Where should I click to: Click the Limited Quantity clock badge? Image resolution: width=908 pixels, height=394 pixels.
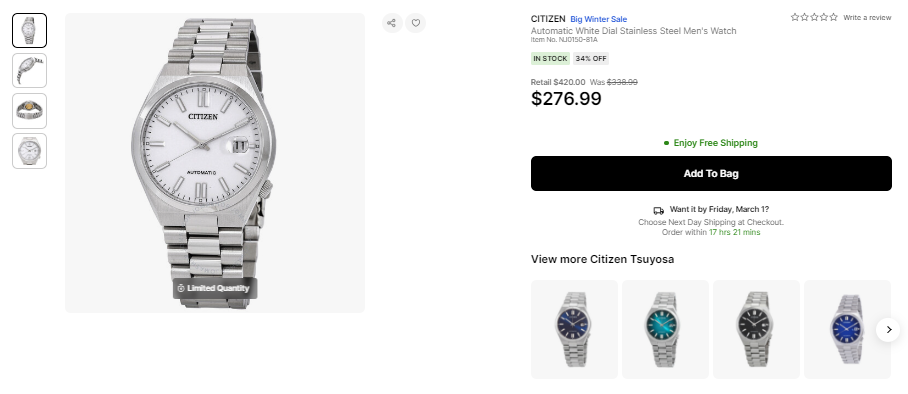tap(214, 288)
